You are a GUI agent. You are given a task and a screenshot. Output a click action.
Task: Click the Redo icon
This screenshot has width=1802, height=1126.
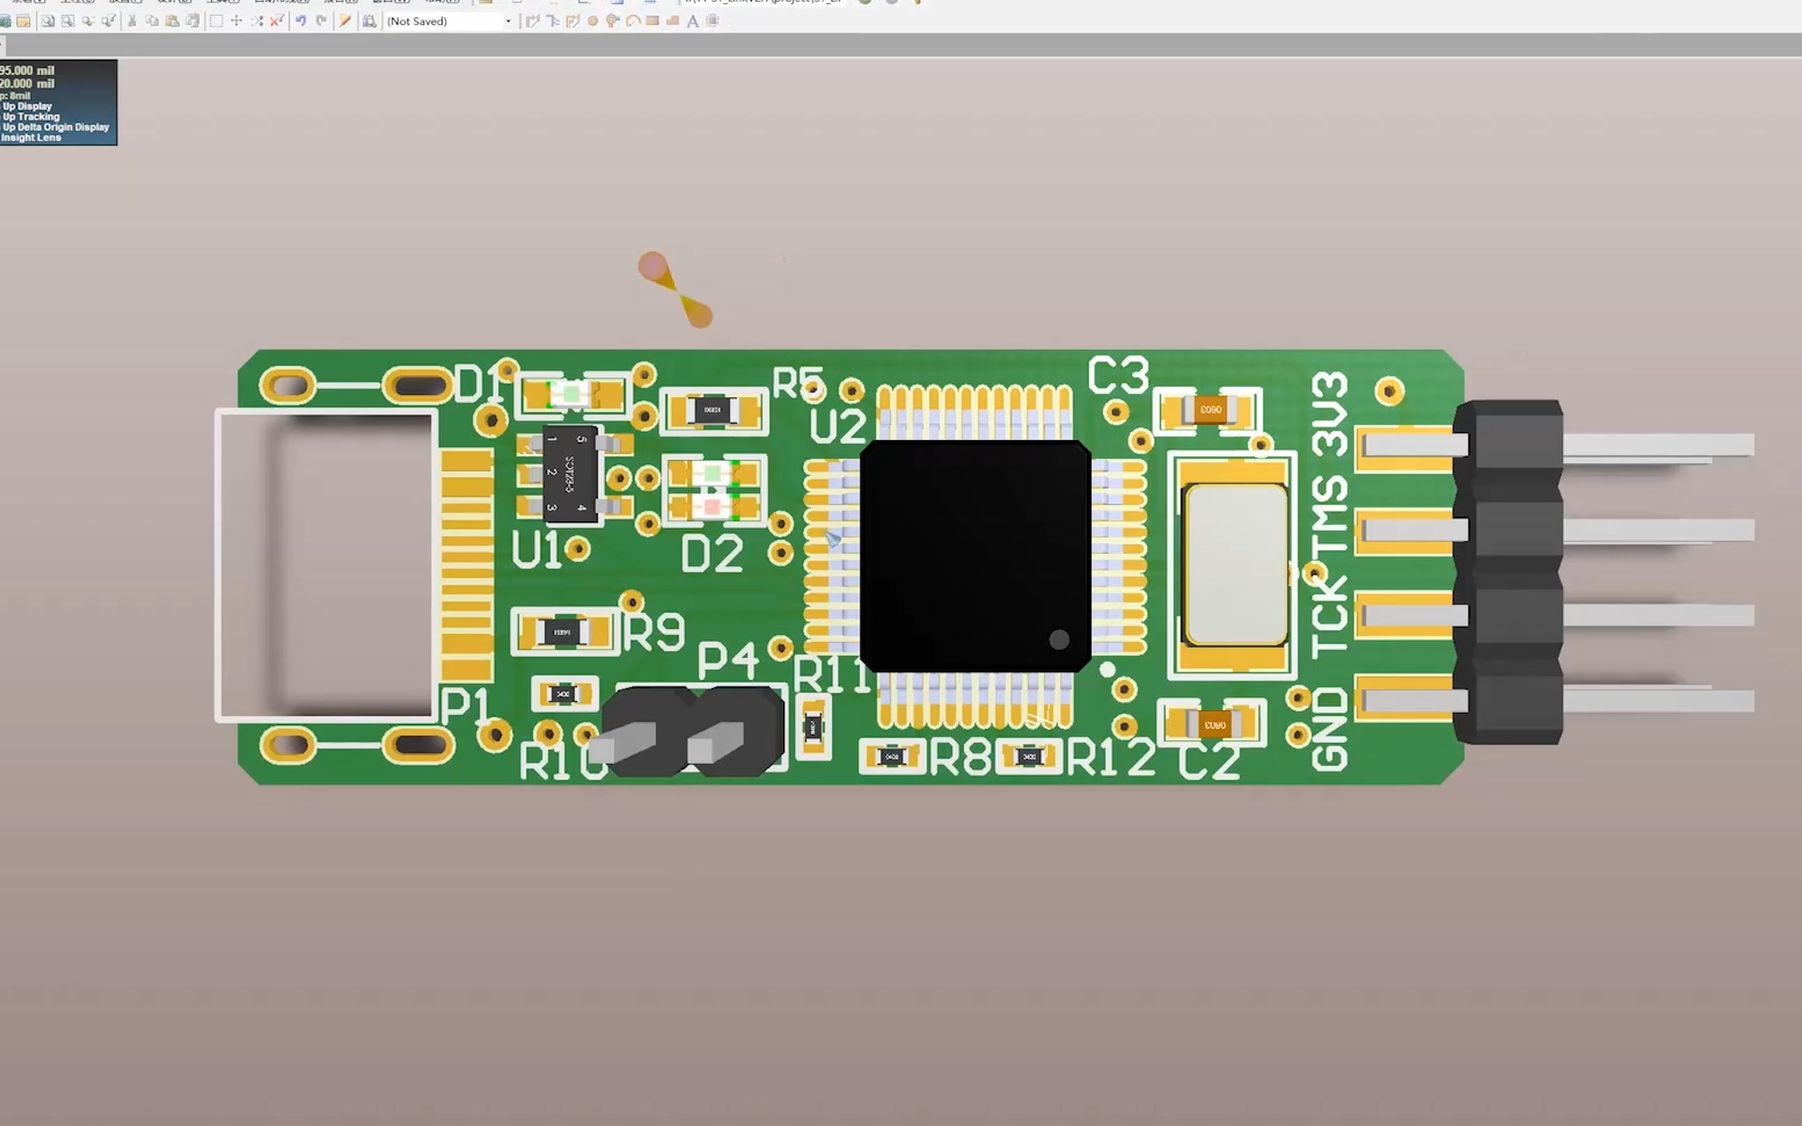pyautogui.click(x=322, y=20)
